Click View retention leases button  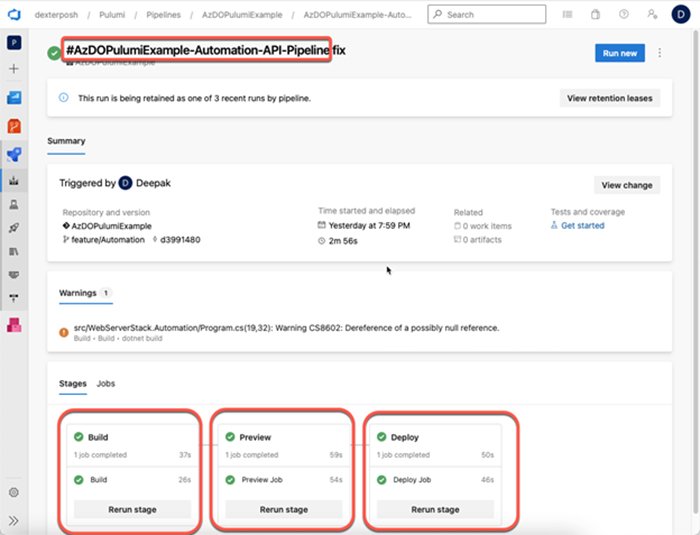tap(609, 98)
